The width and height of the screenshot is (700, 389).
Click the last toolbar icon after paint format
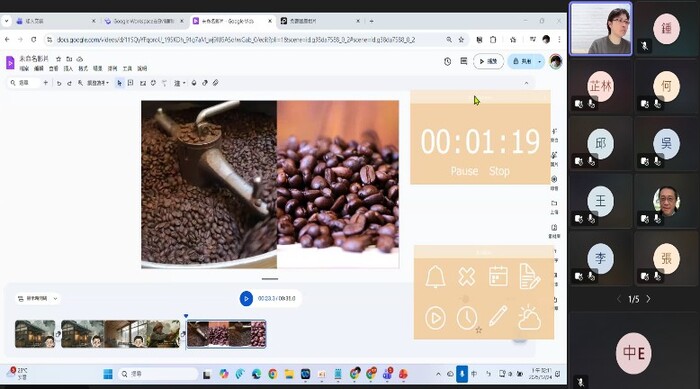(216, 83)
